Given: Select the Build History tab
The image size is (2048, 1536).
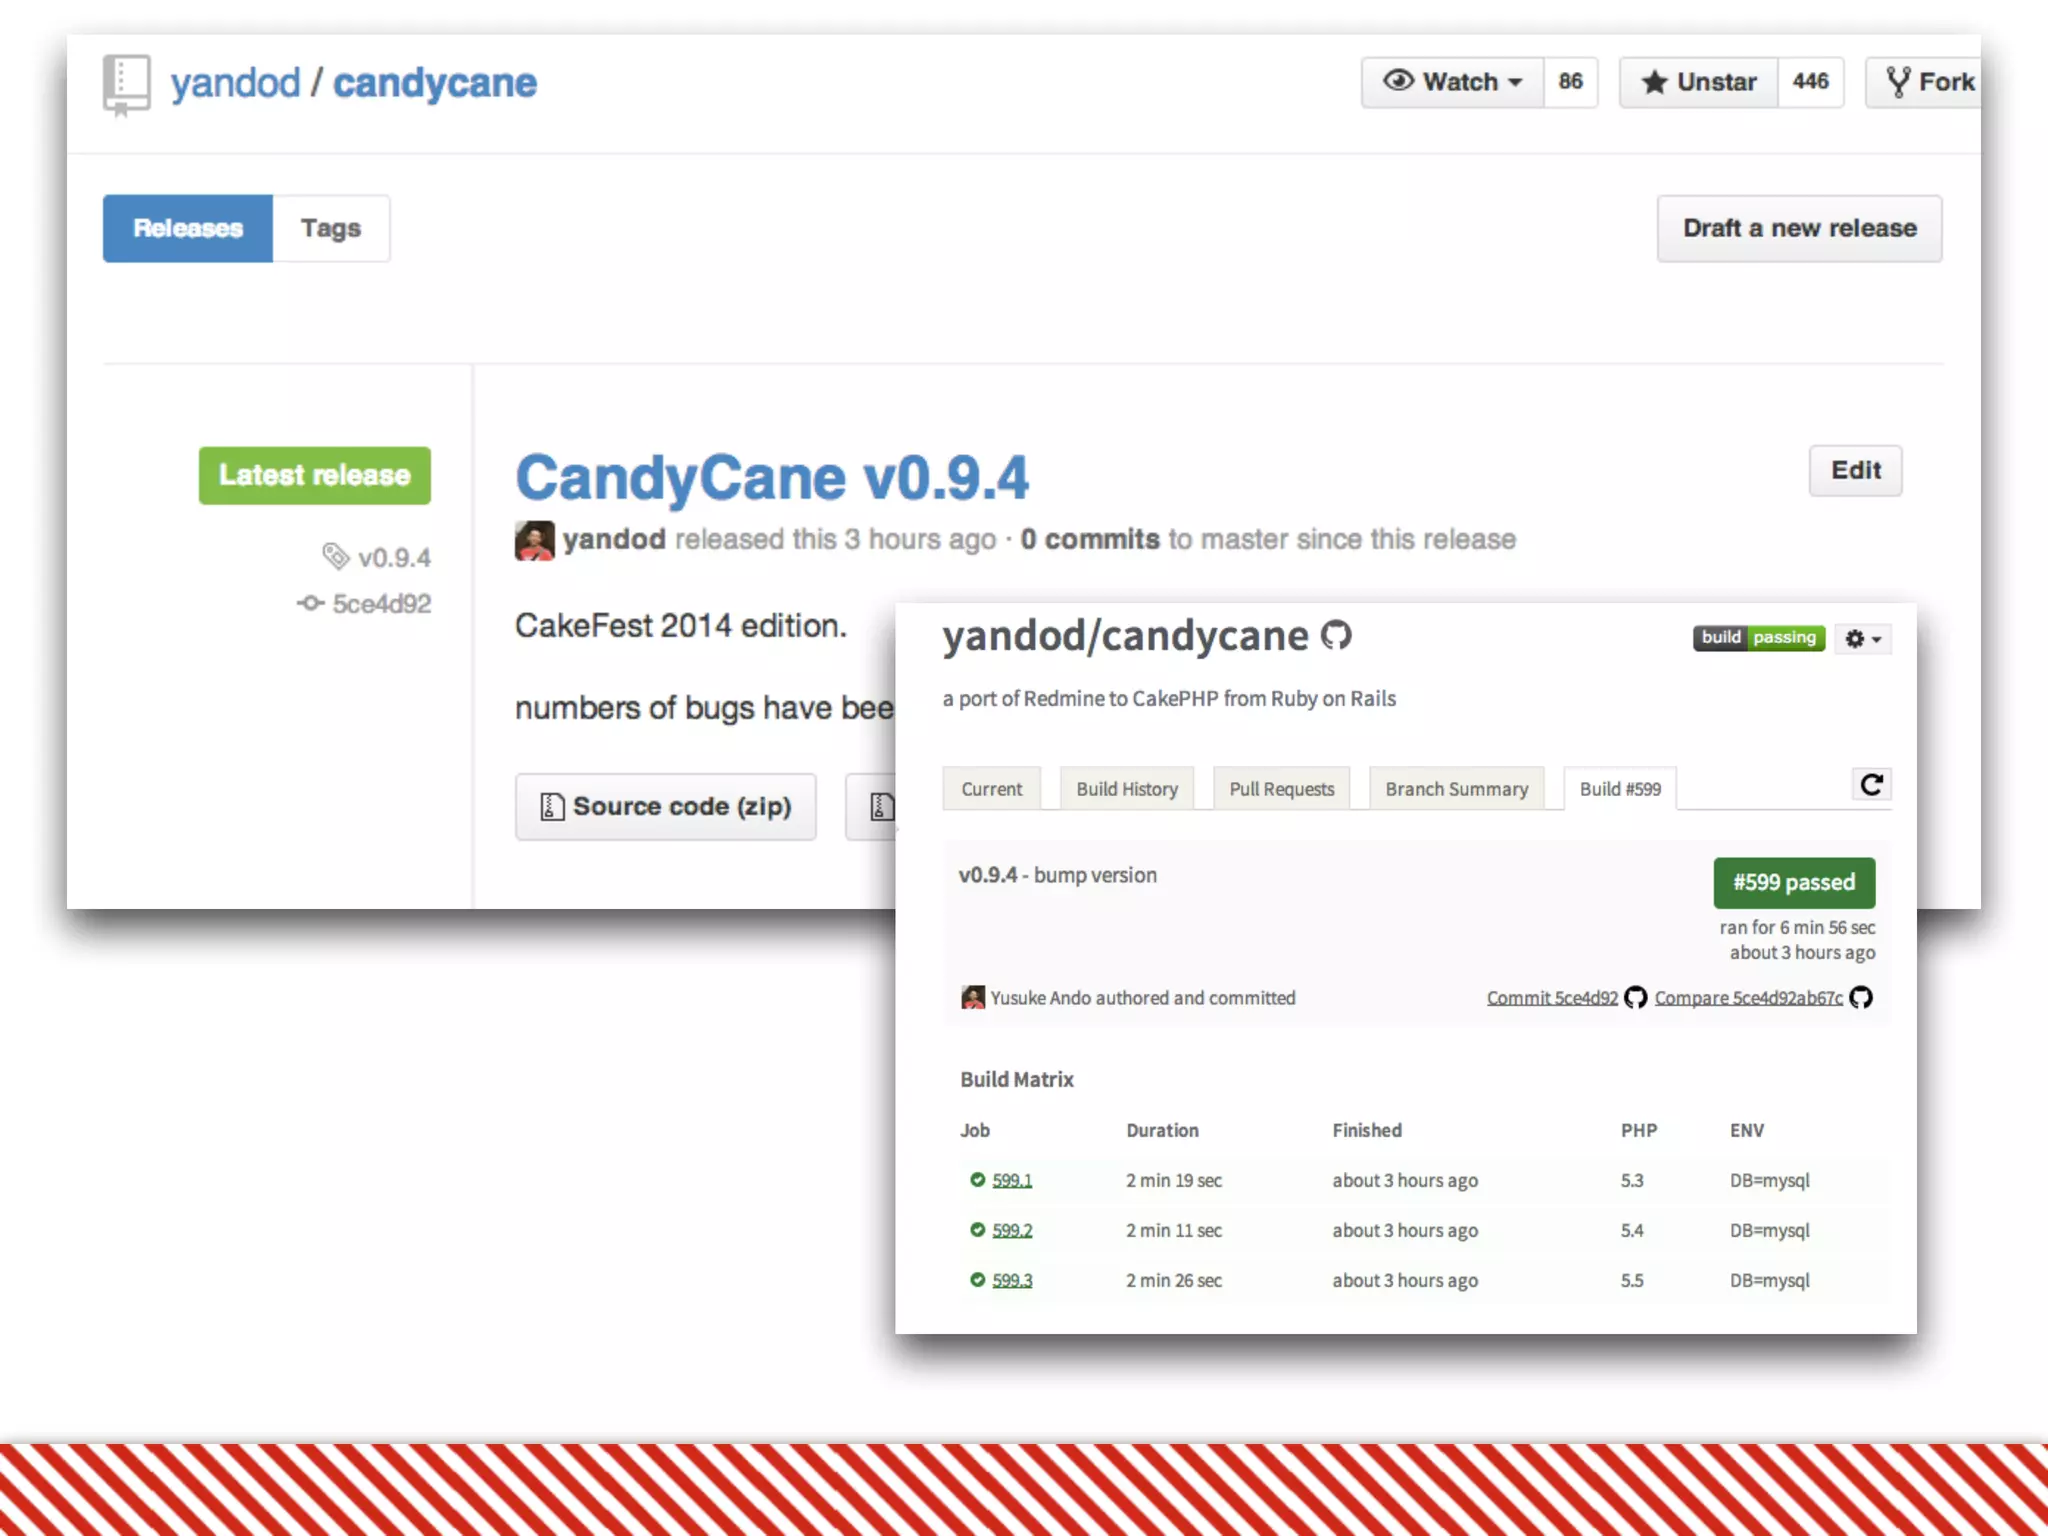Looking at the screenshot, I should [x=1126, y=789].
